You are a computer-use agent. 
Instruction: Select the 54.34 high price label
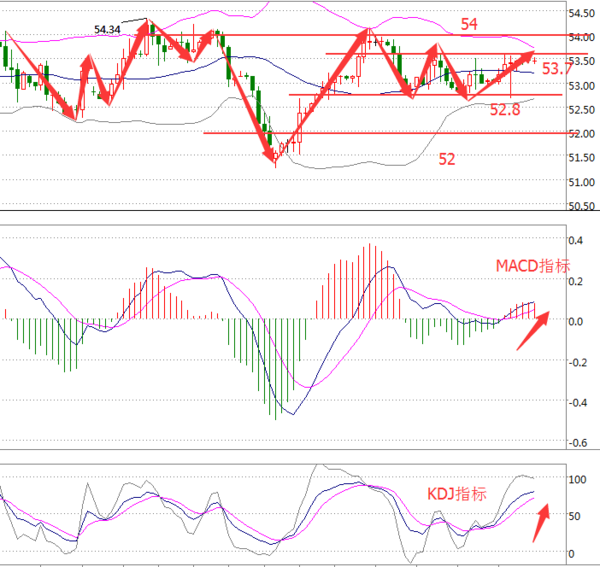tap(107, 29)
